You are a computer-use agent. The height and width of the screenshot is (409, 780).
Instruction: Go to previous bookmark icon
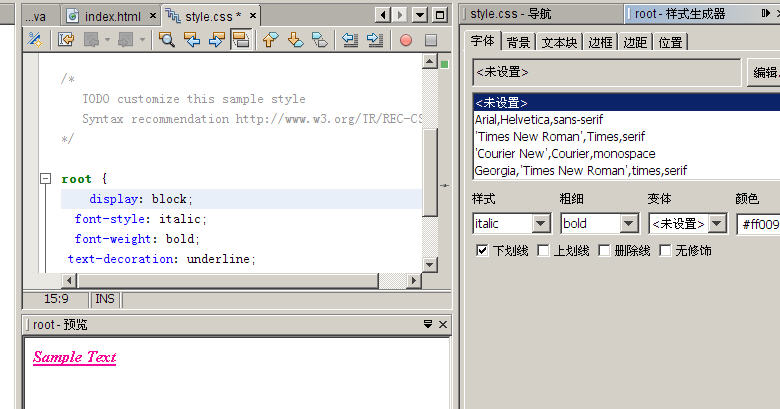tap(270, 40)
